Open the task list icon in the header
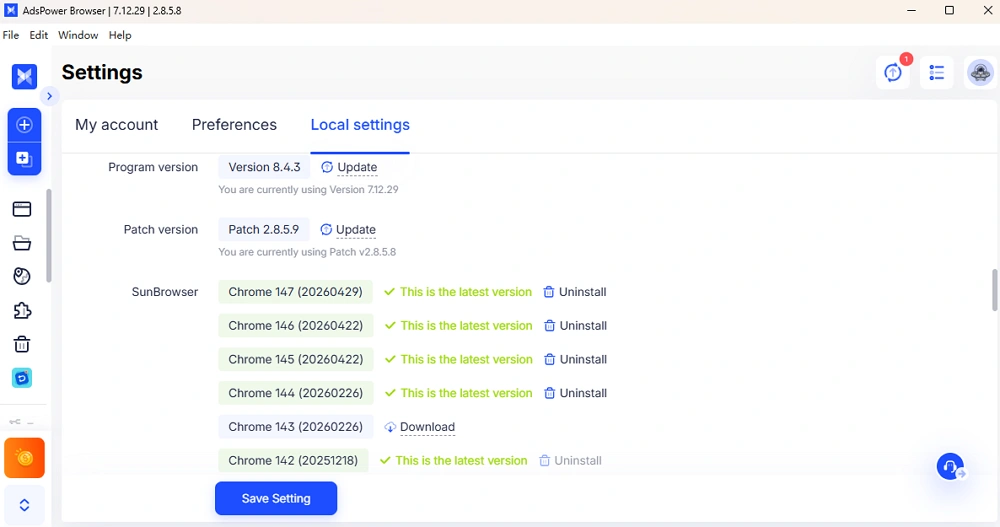Image resolution: width=1000 pixels, height=527 pixels. [936, 73]
